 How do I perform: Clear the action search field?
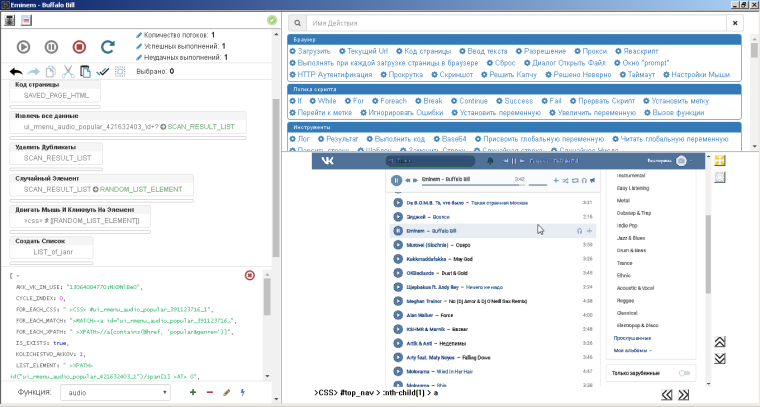tap(736, 21)
